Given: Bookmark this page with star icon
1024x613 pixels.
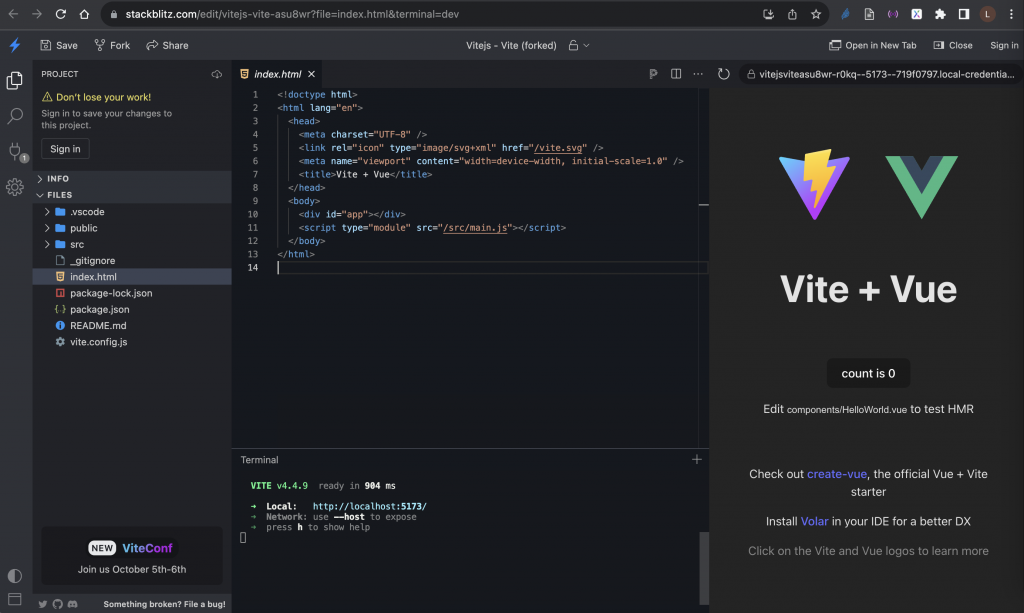Looking at the screenshot, I should click(x=816, y=14).
